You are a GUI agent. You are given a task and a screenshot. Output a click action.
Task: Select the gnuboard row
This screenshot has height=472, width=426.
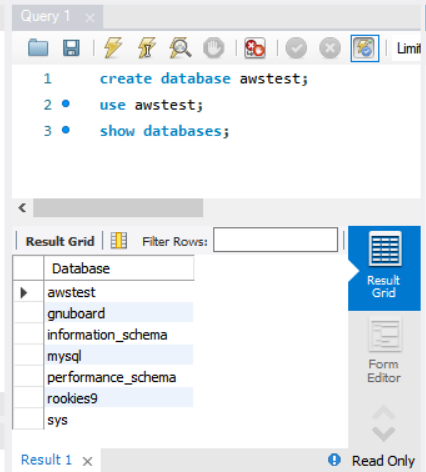(119, 313)
